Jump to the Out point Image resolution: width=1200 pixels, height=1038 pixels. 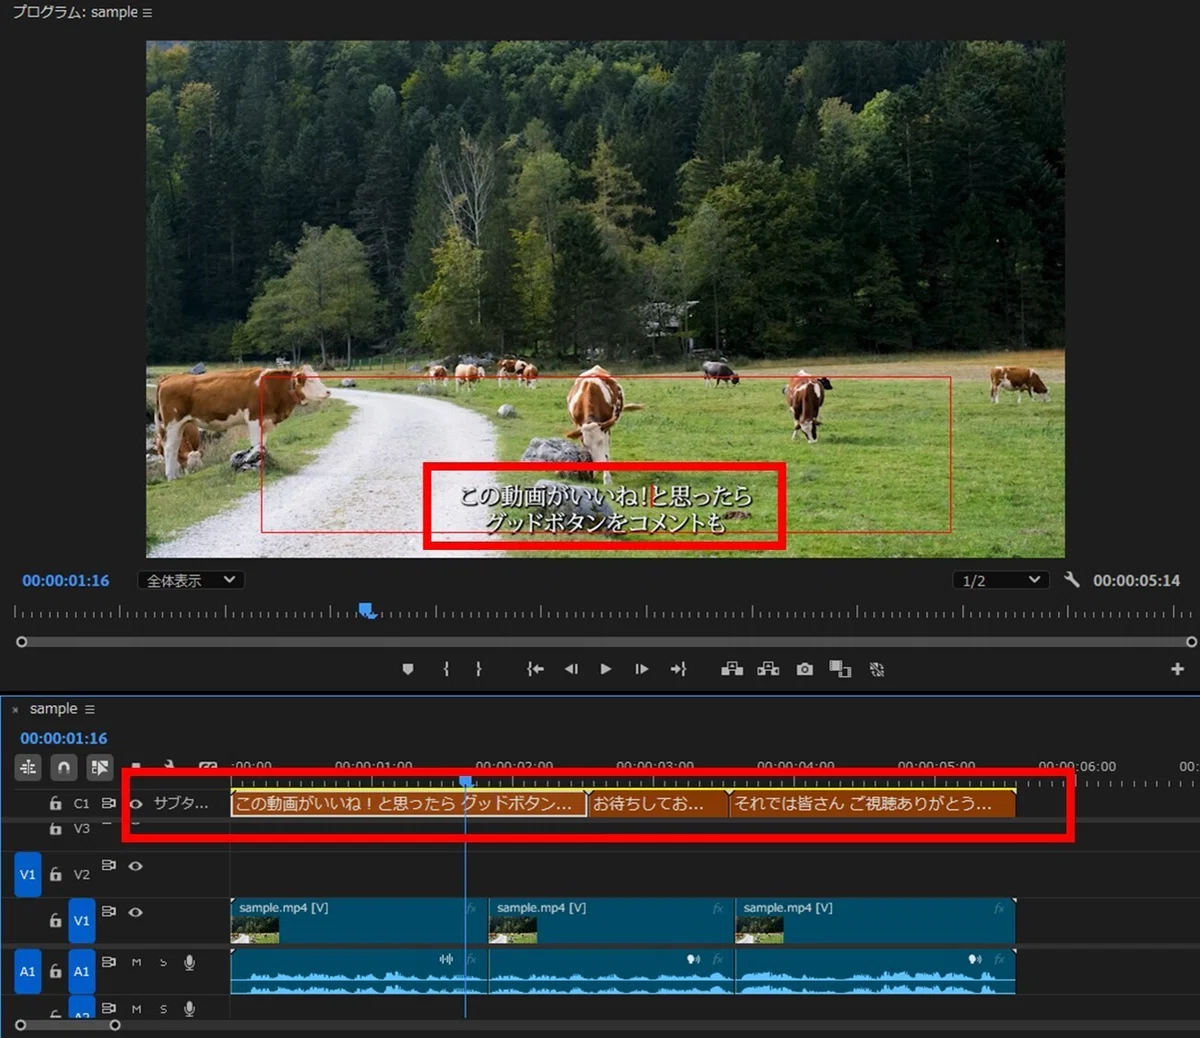coord(678,669)
